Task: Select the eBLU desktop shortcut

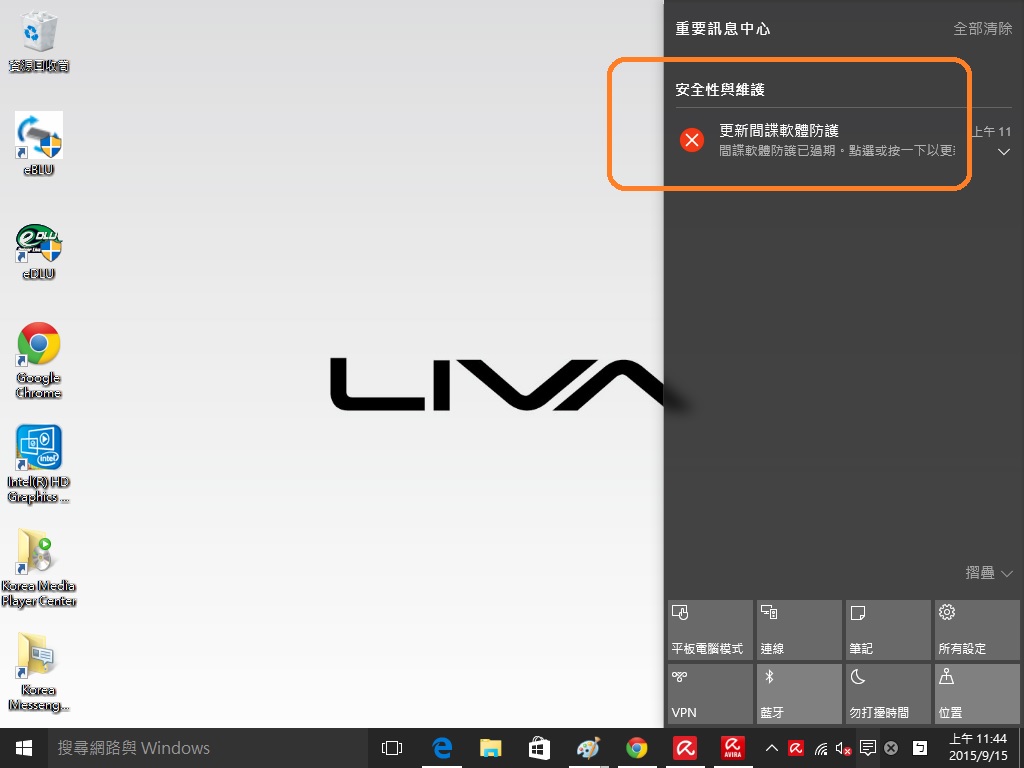Action: tap(39, 144)
